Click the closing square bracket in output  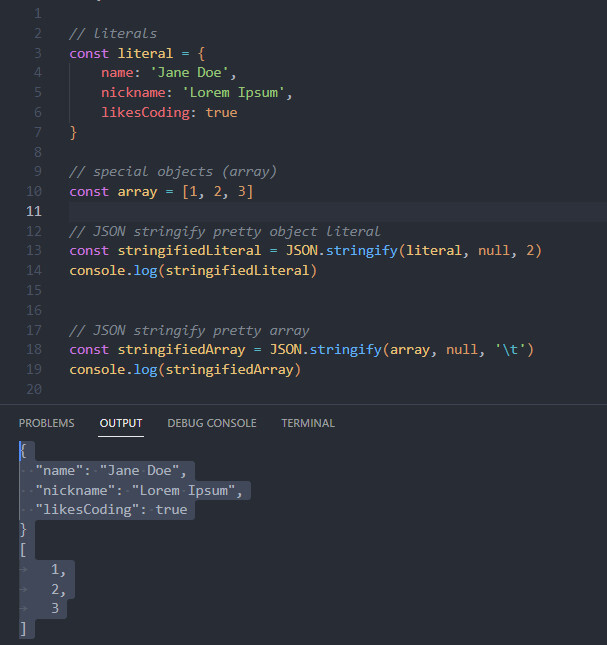(x=23, y=629)
